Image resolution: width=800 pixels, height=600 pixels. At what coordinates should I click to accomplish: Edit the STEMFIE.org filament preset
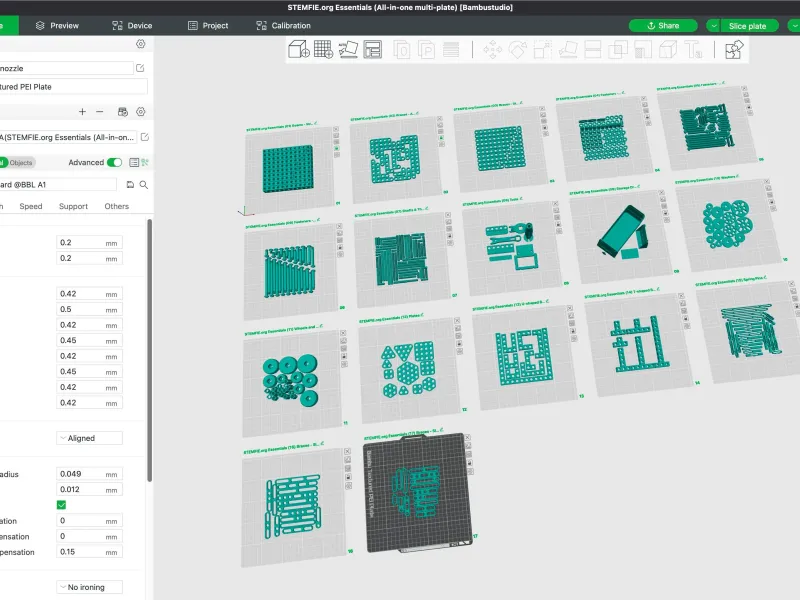[145, 137]
